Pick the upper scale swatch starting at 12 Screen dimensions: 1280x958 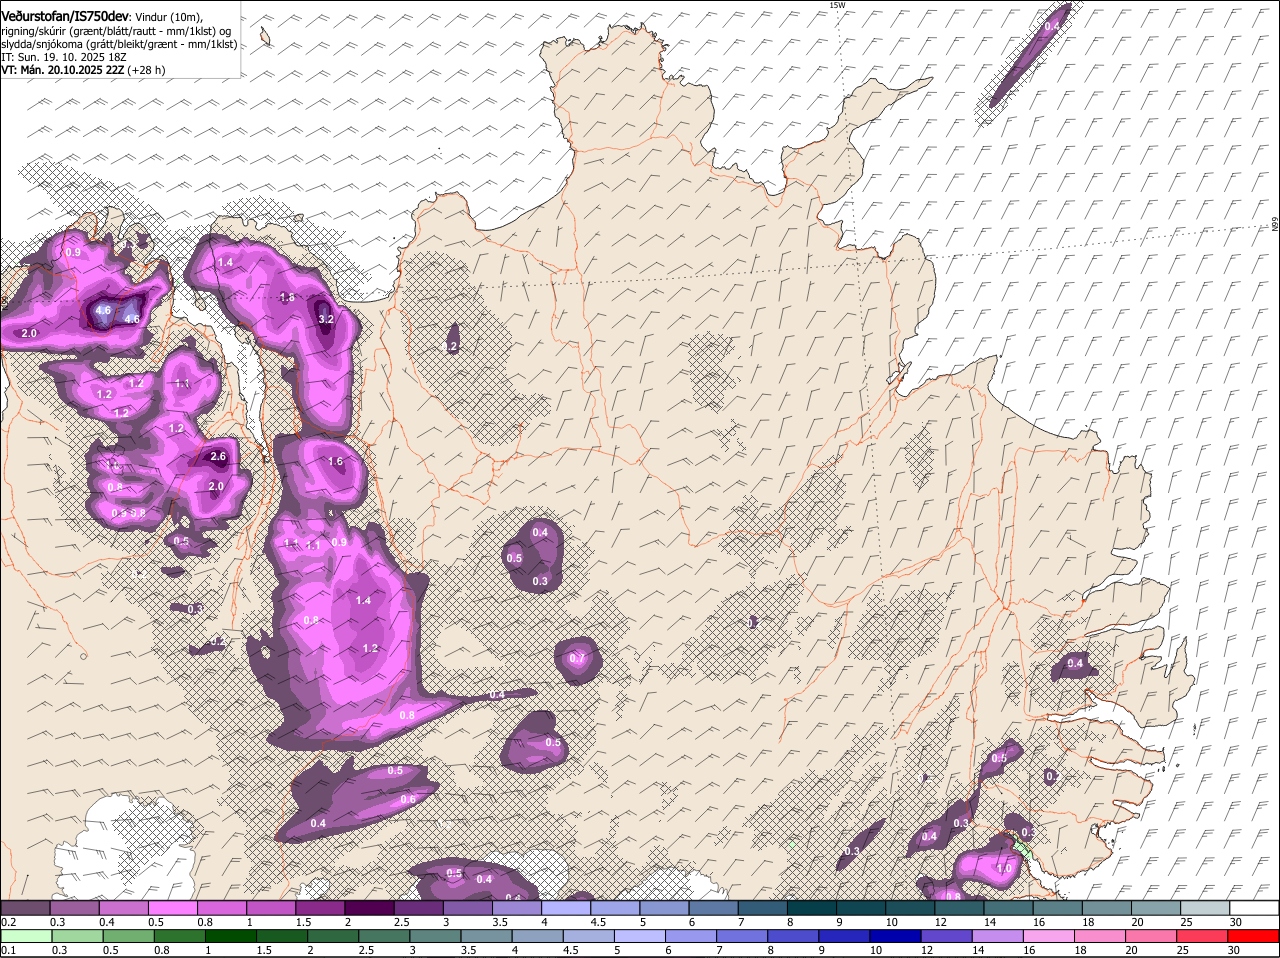[x=959, y=908]
